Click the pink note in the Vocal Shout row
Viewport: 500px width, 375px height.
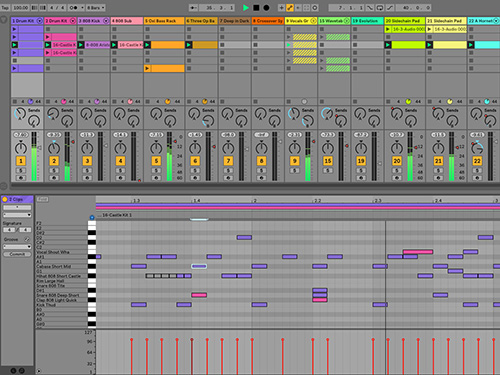pyautogui.click(x=418, y=252)
